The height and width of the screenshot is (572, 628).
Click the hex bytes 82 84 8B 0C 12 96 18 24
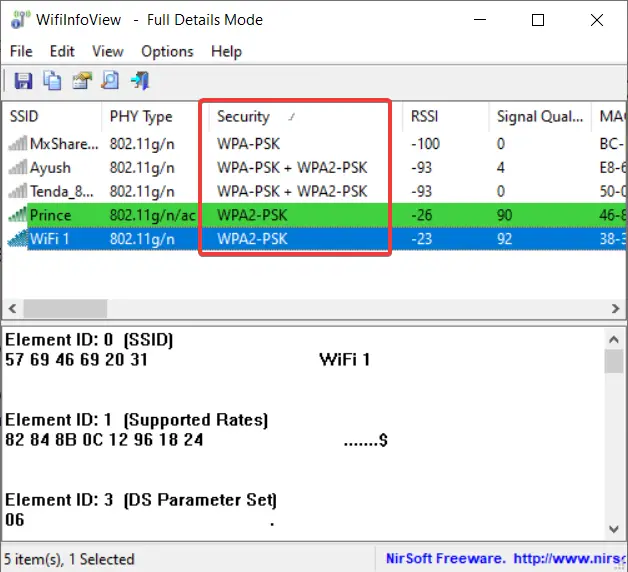pyautogui.click(x=104, y=439)
